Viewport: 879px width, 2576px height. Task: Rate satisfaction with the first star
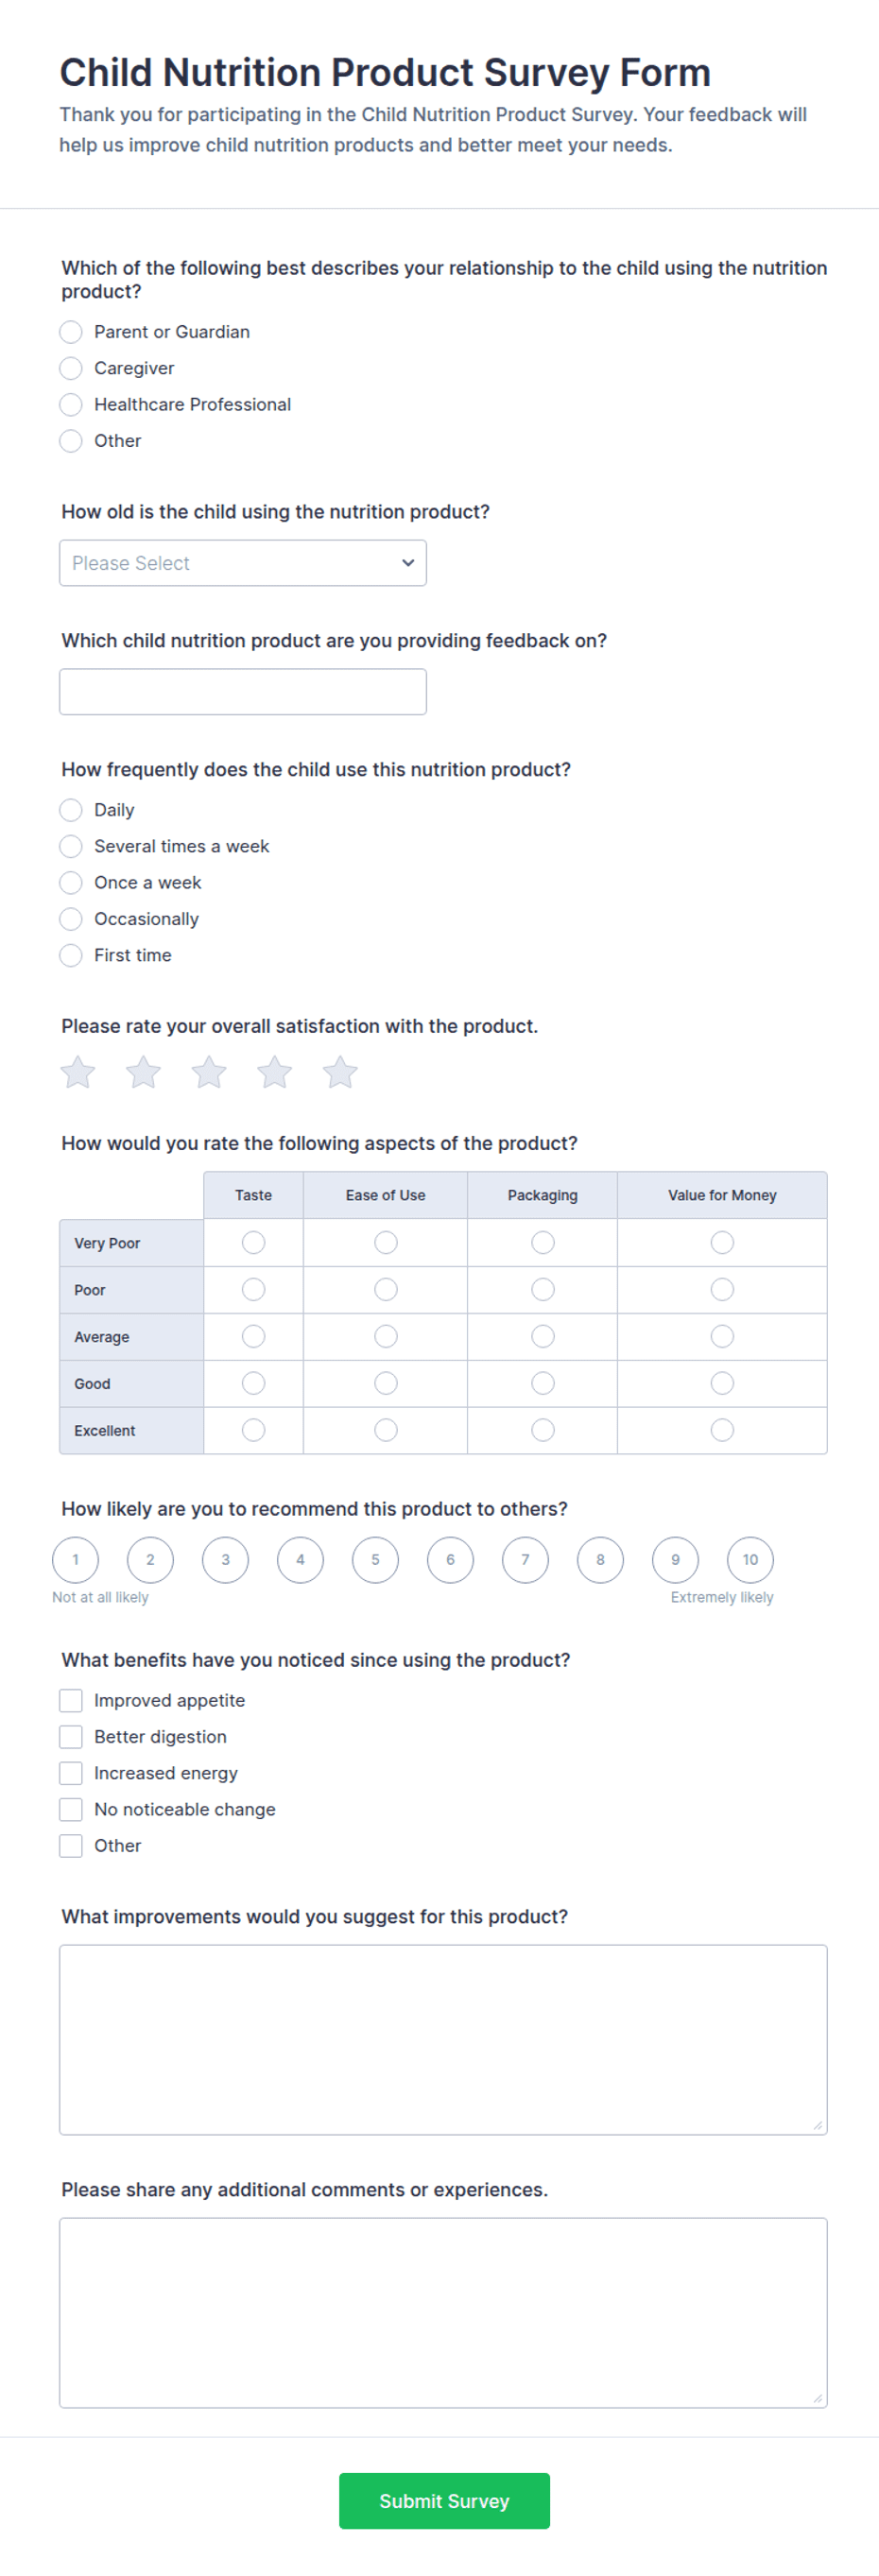tap(78, 1072)
